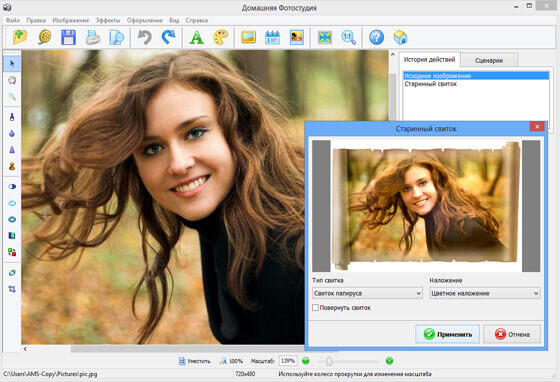Click the scroll effect preview image
This screenshot has height=382, width=560.
(x=426, y=206)
